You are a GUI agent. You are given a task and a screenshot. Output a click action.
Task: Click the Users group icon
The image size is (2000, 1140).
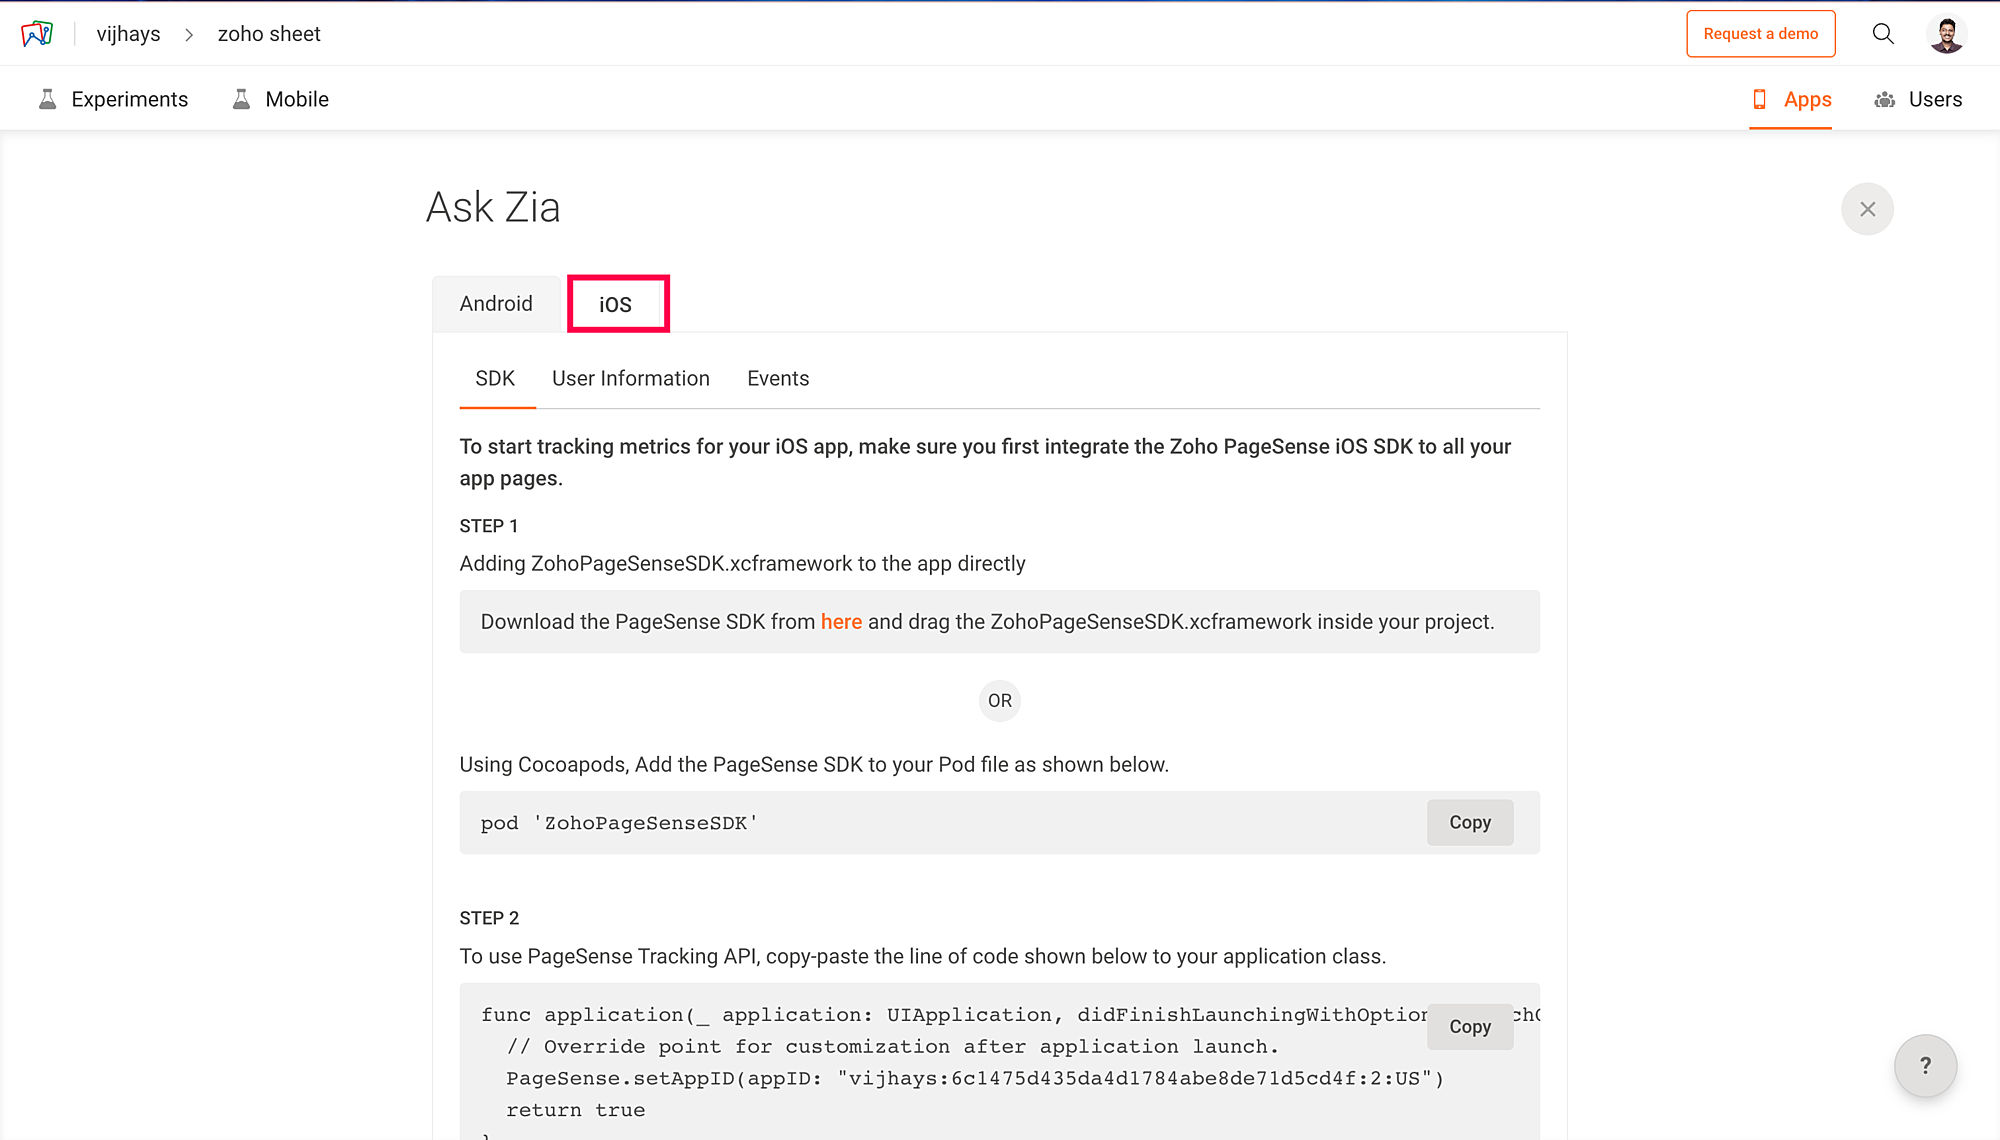click(x=1885, y=99)
